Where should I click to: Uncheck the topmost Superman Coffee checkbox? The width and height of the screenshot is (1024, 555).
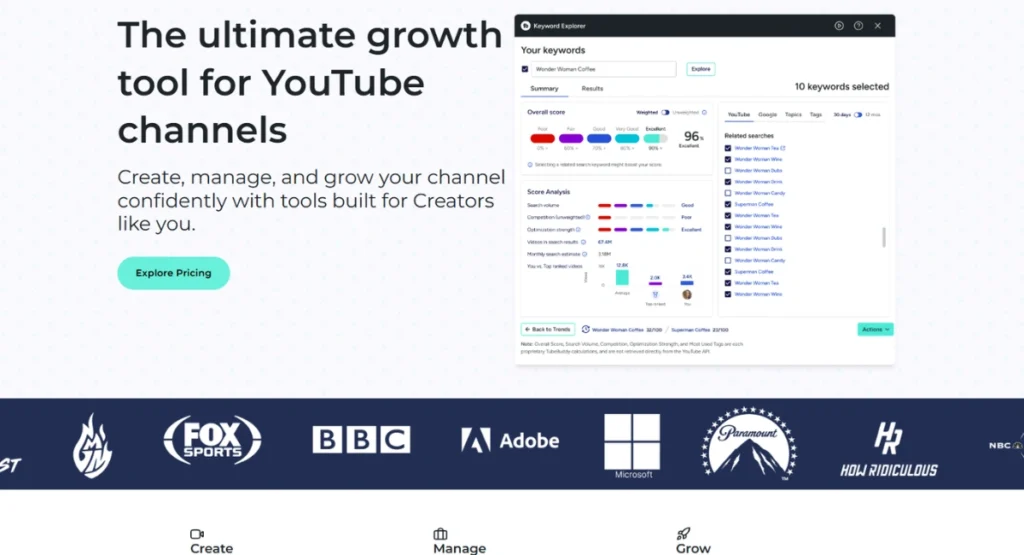(728, 204)
